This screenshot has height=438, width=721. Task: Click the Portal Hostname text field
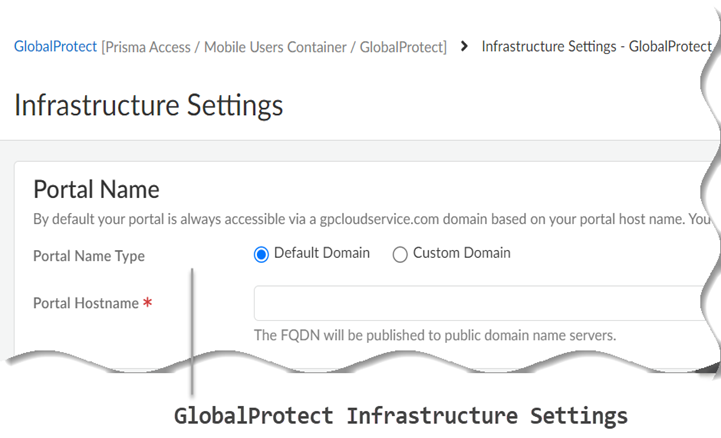point(480,303)
